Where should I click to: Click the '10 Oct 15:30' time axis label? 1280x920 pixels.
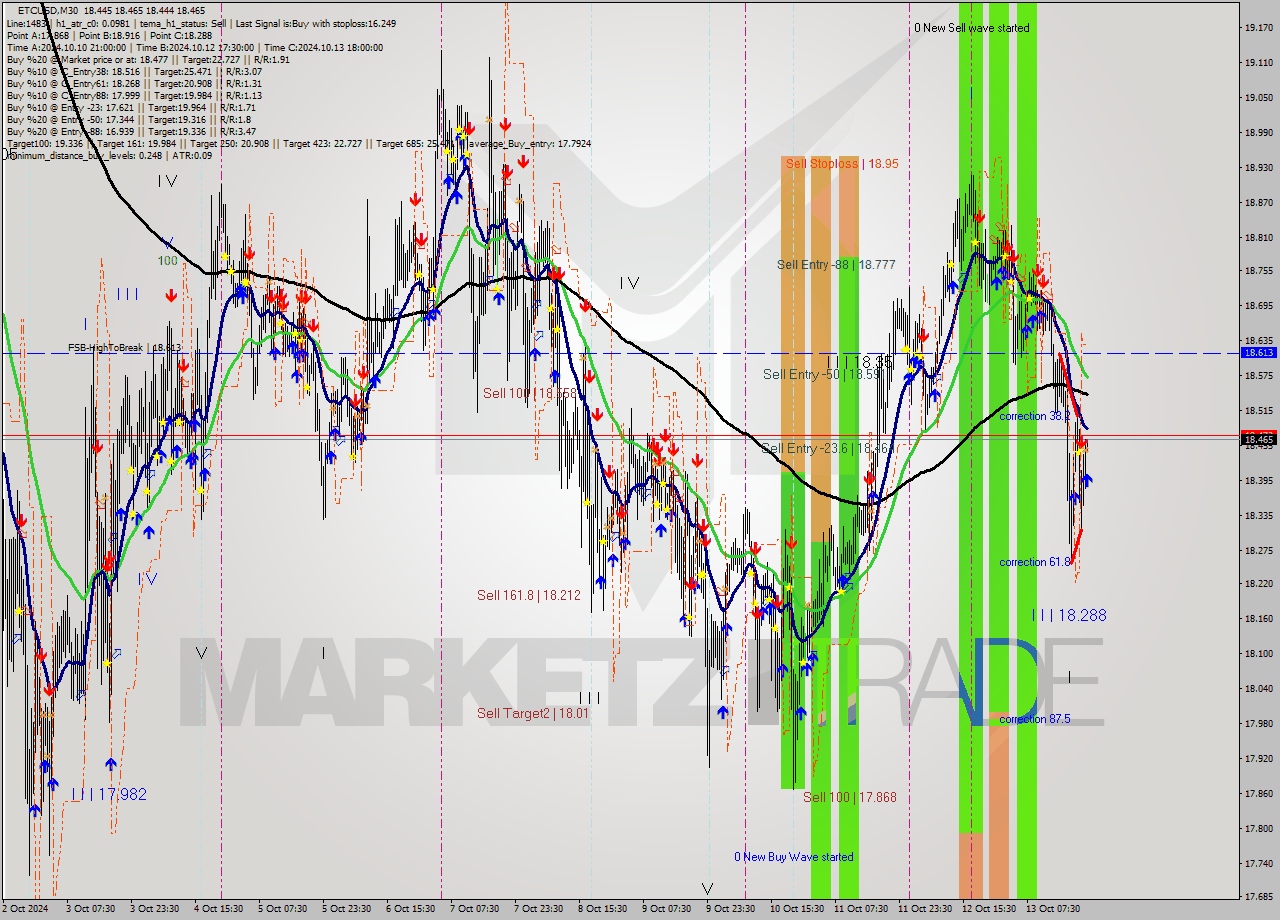[796, 909]
